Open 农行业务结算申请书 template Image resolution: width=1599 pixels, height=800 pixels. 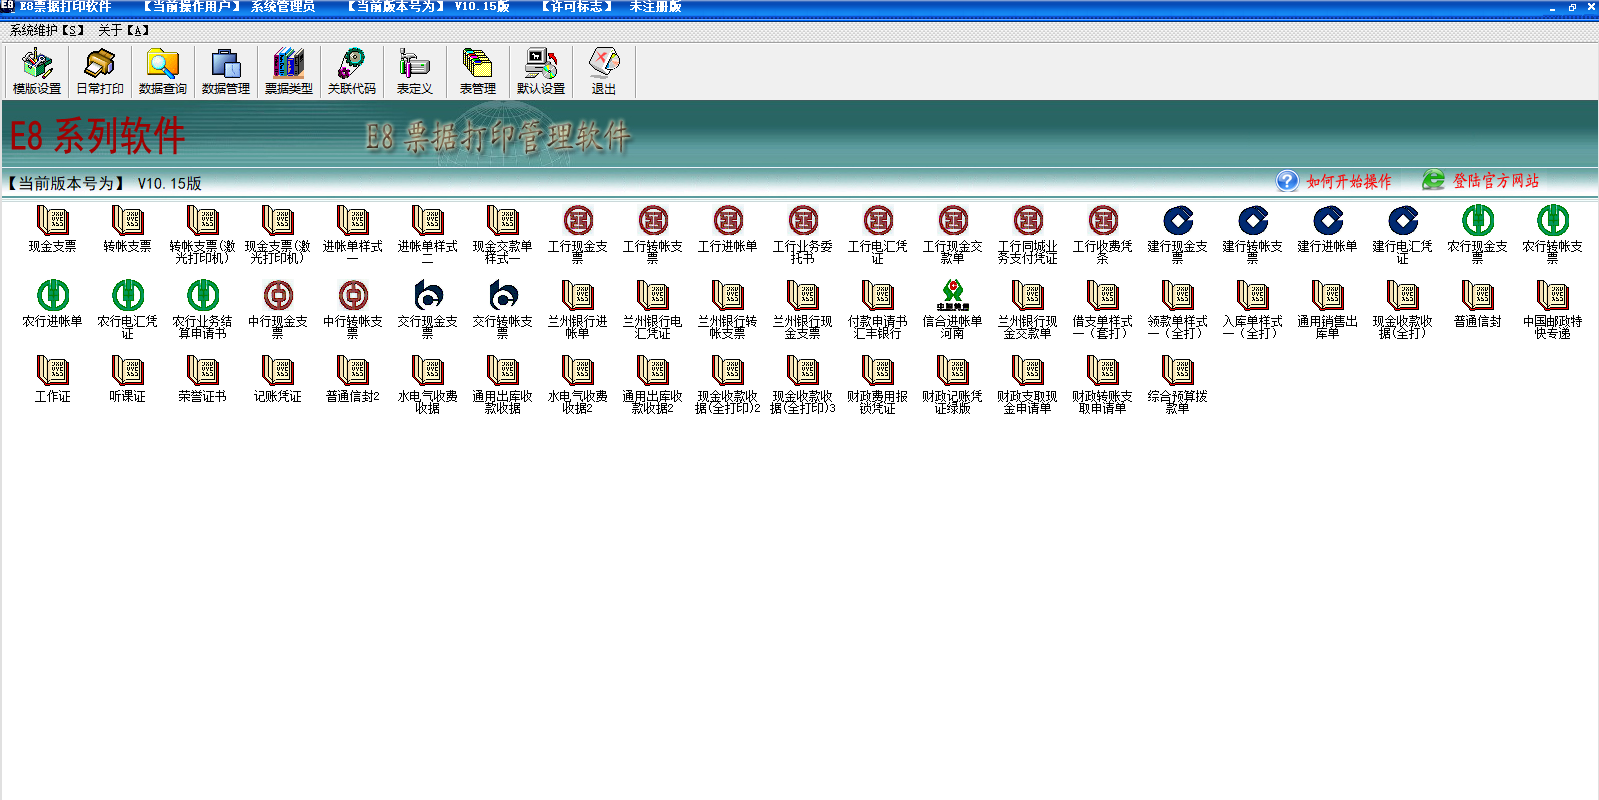(203, 309)
